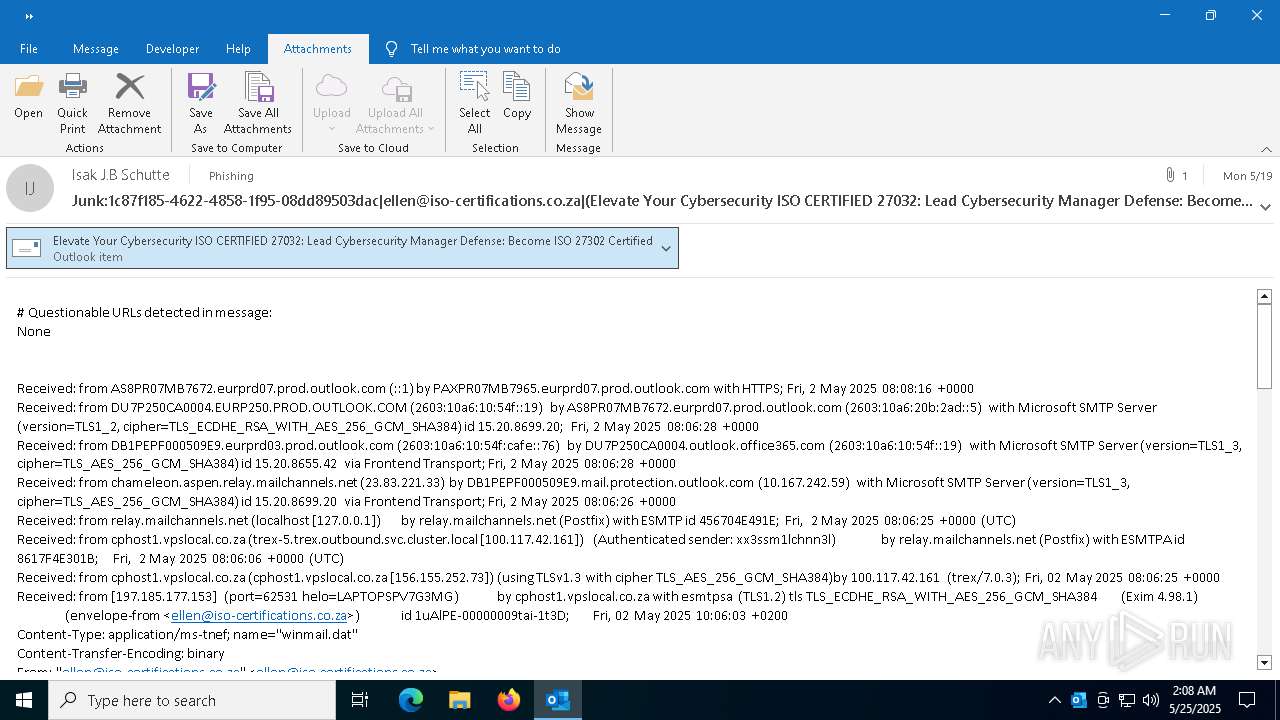Click the paperclip attachment count icon
The height and width of the screenshot is (720, 1280).
click(1170, 175)
